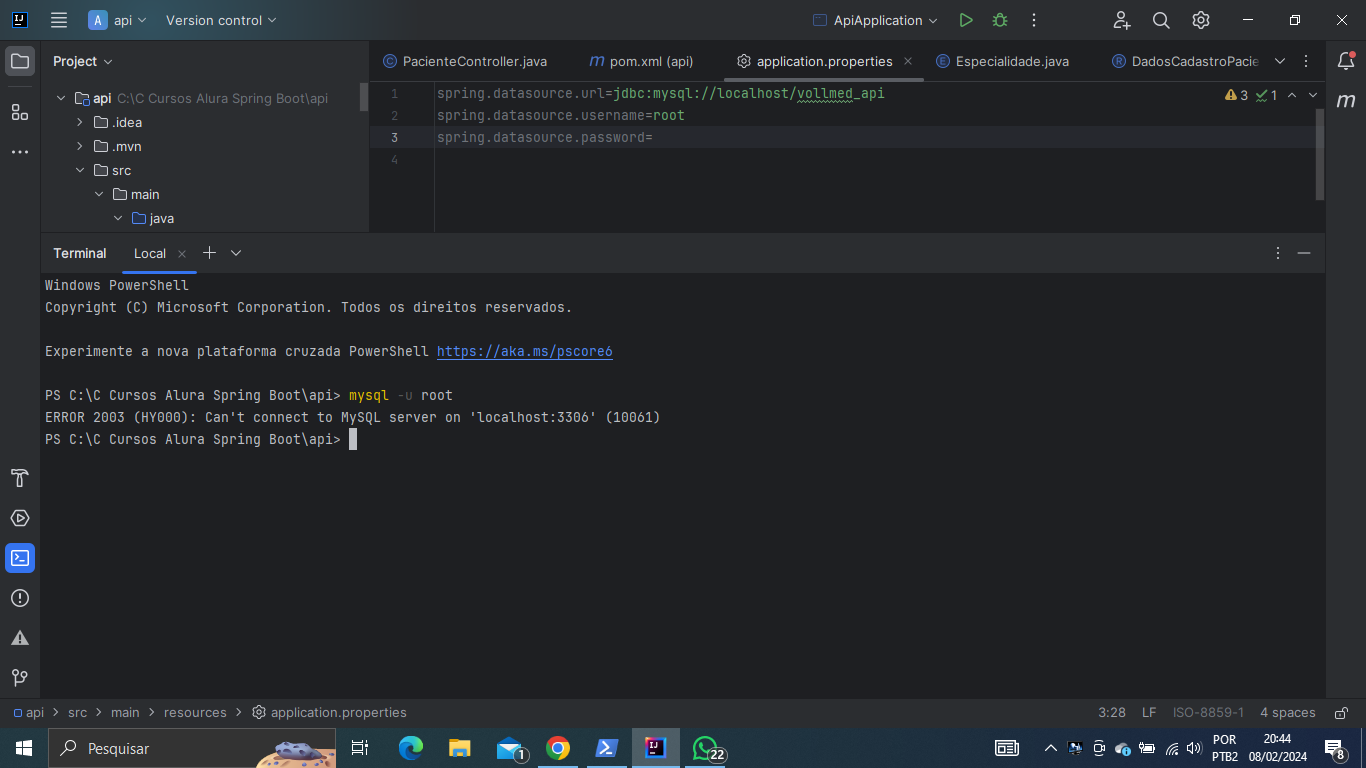Open the Notifications bell
1366x768 pixels.
coord(1346,61)
